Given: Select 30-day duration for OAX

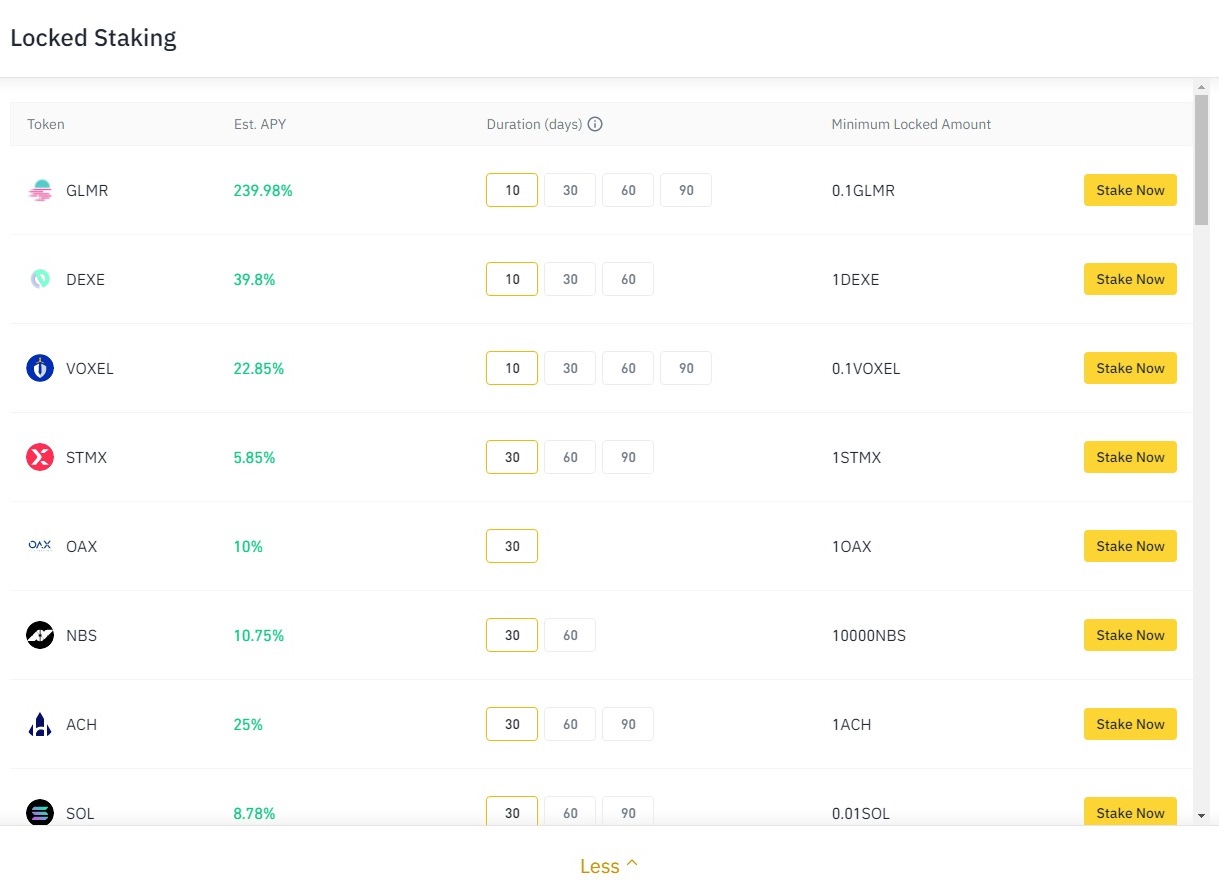Looking at the screenshot, I should [512, 546].
